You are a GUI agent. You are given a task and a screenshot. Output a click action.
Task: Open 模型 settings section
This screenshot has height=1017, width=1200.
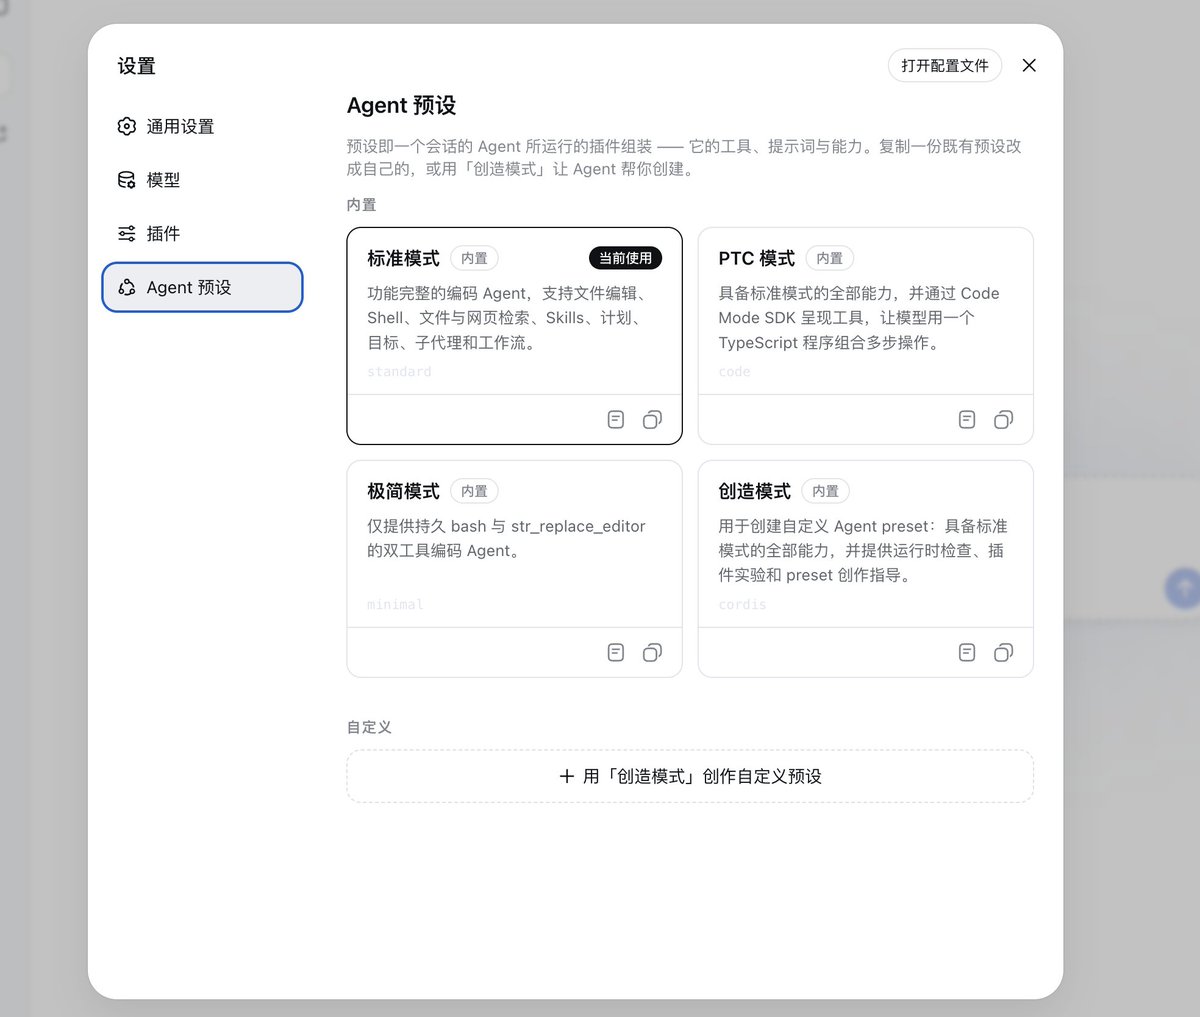click(202, 180)
